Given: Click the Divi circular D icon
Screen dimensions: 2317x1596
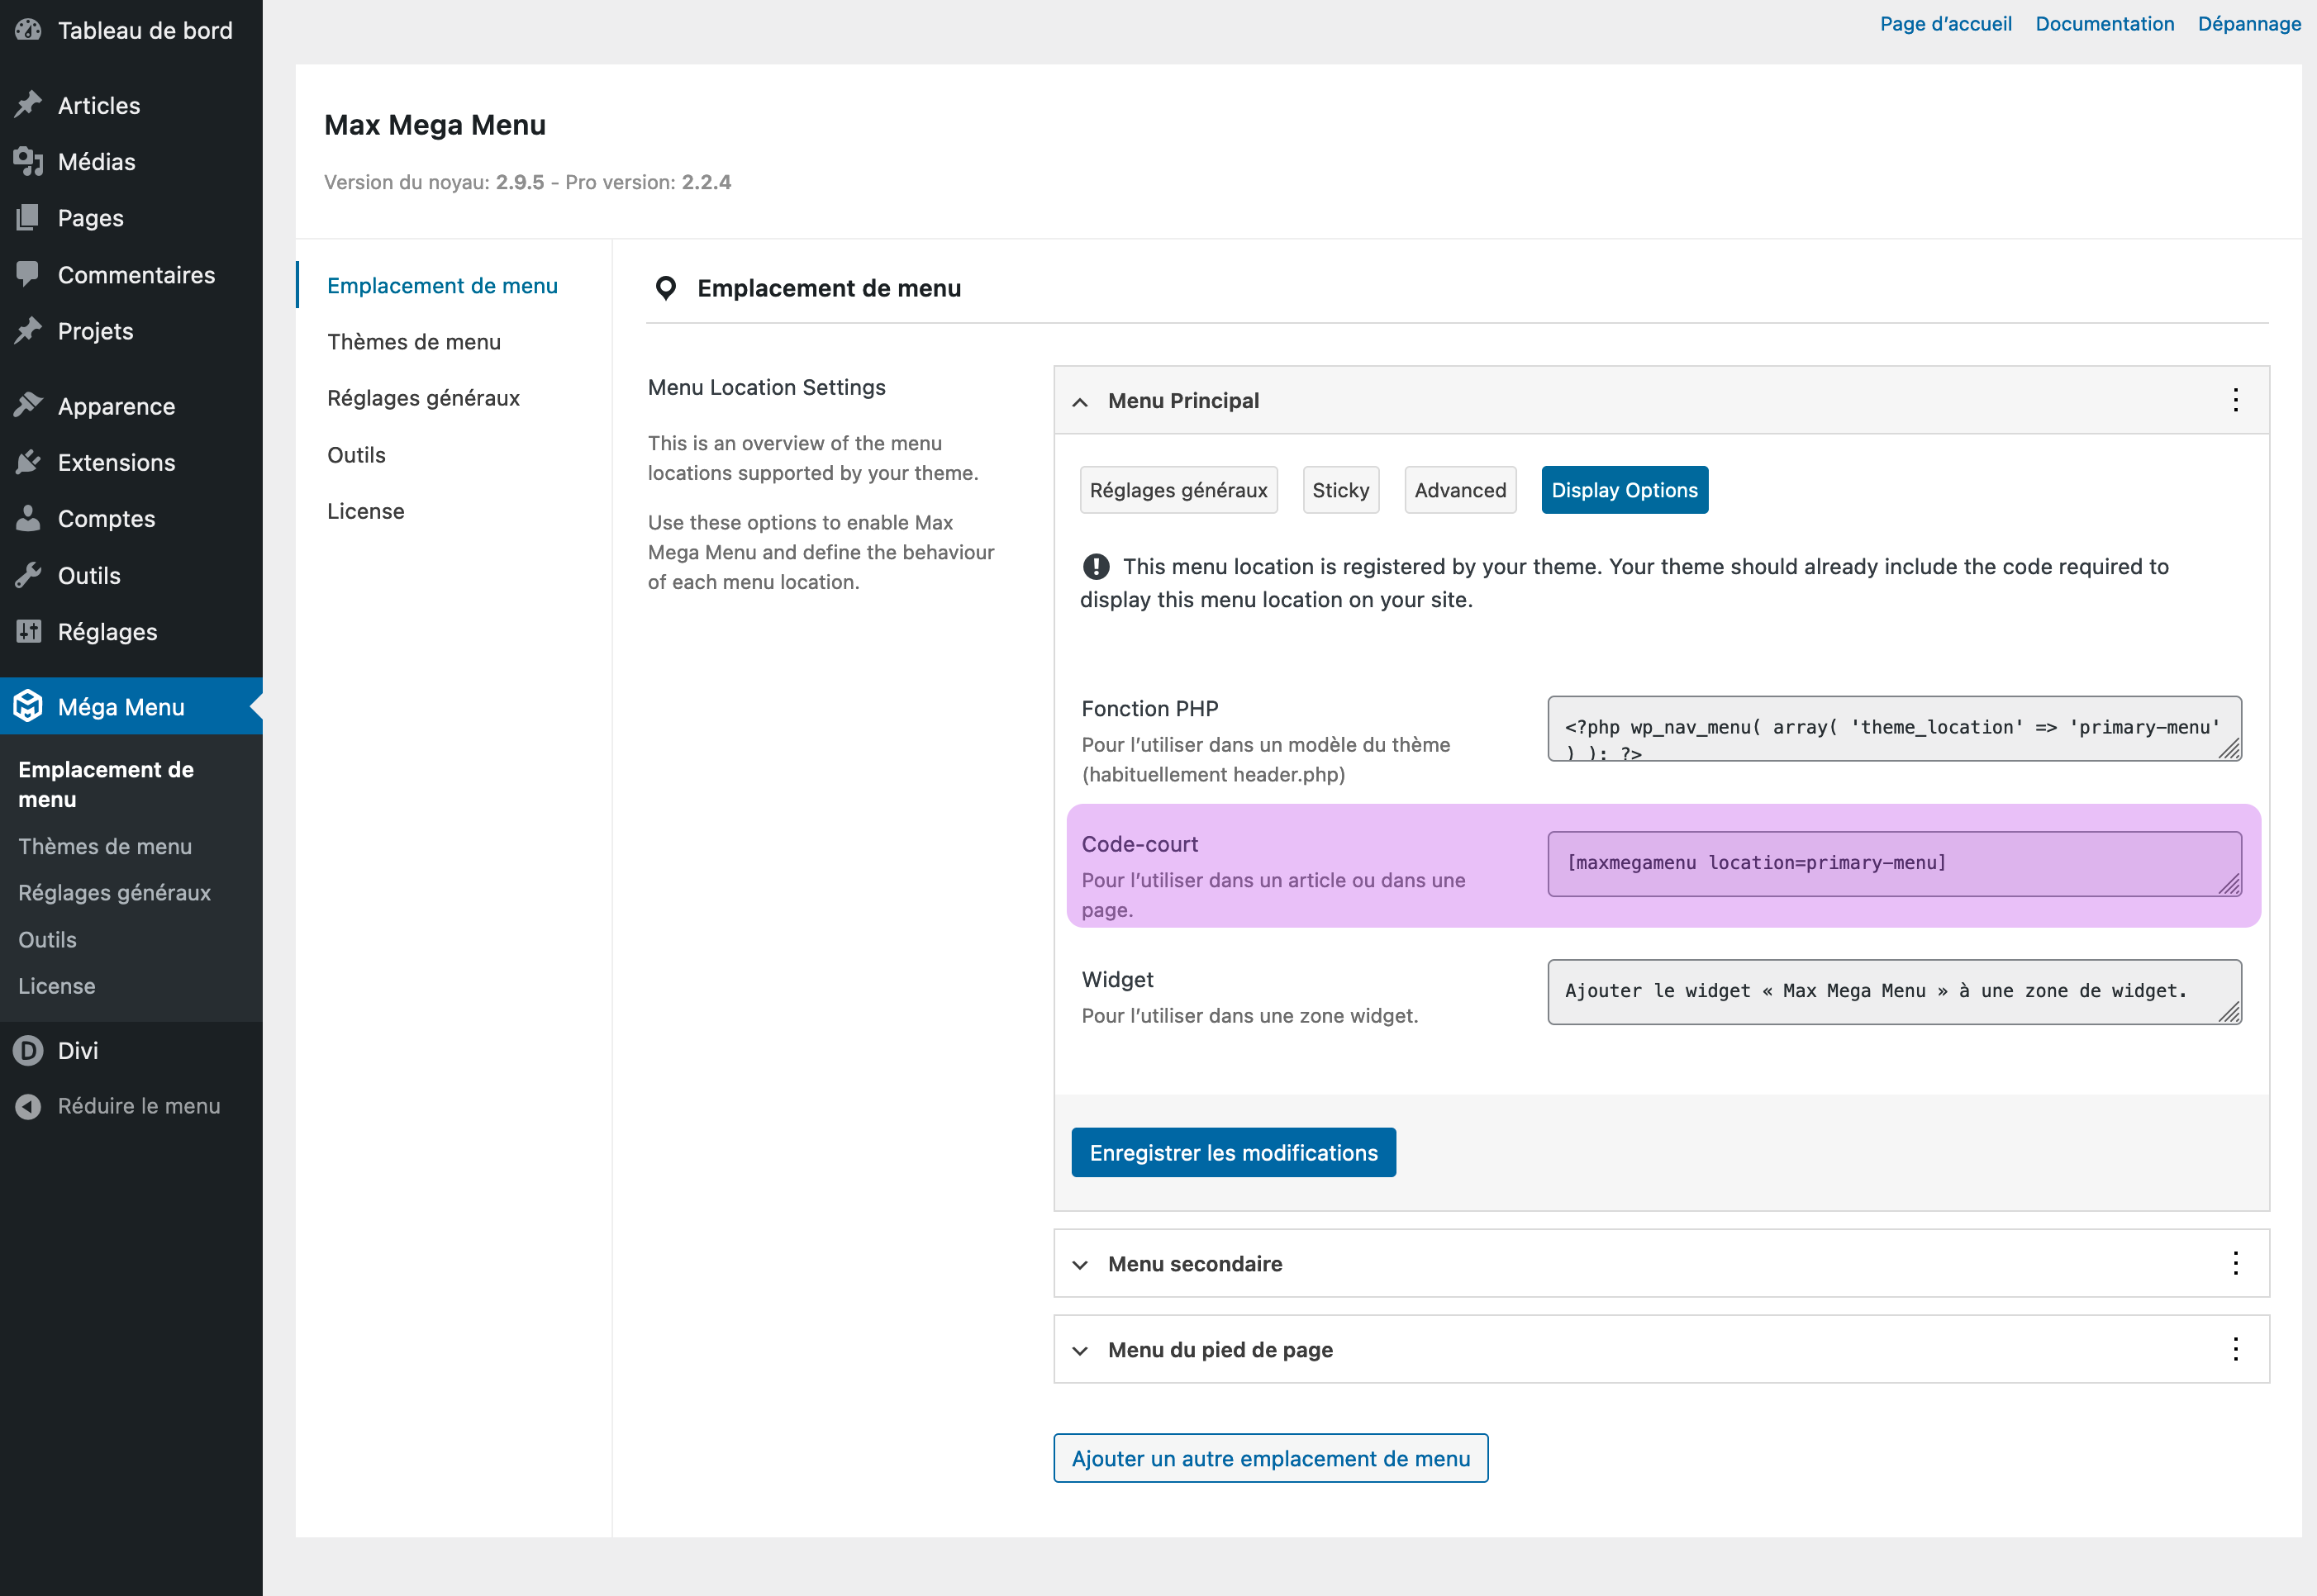Looking at the screenshot, I should [x=28, y=1050].
